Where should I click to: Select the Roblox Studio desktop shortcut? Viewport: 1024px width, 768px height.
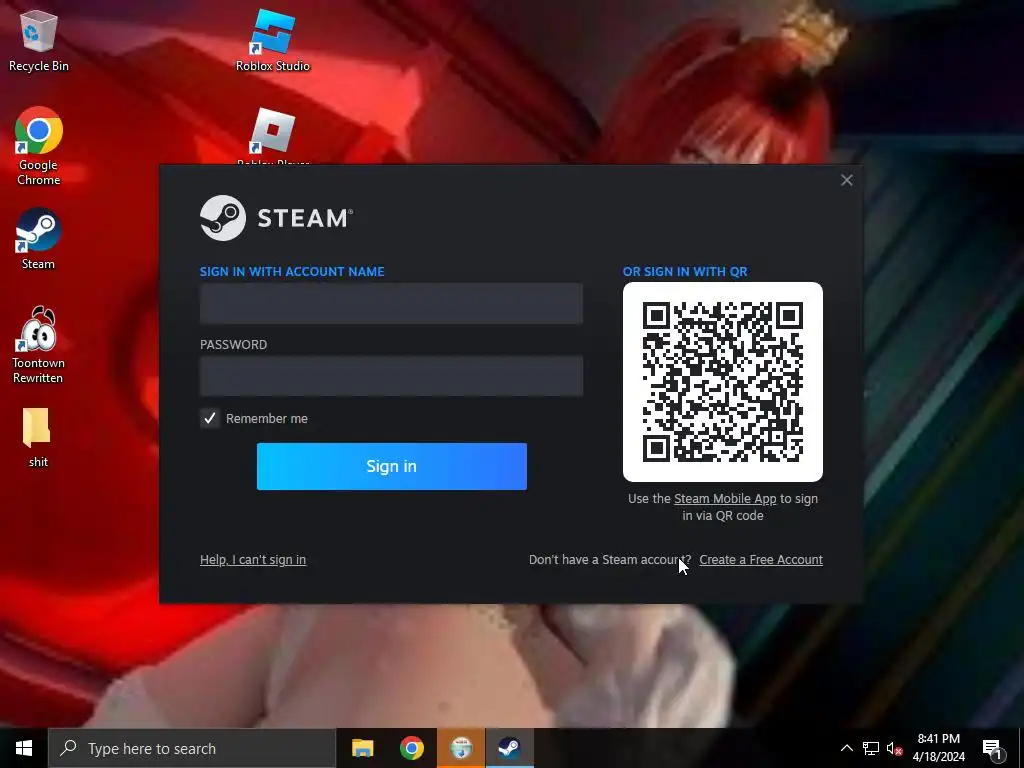pos(272,40)
